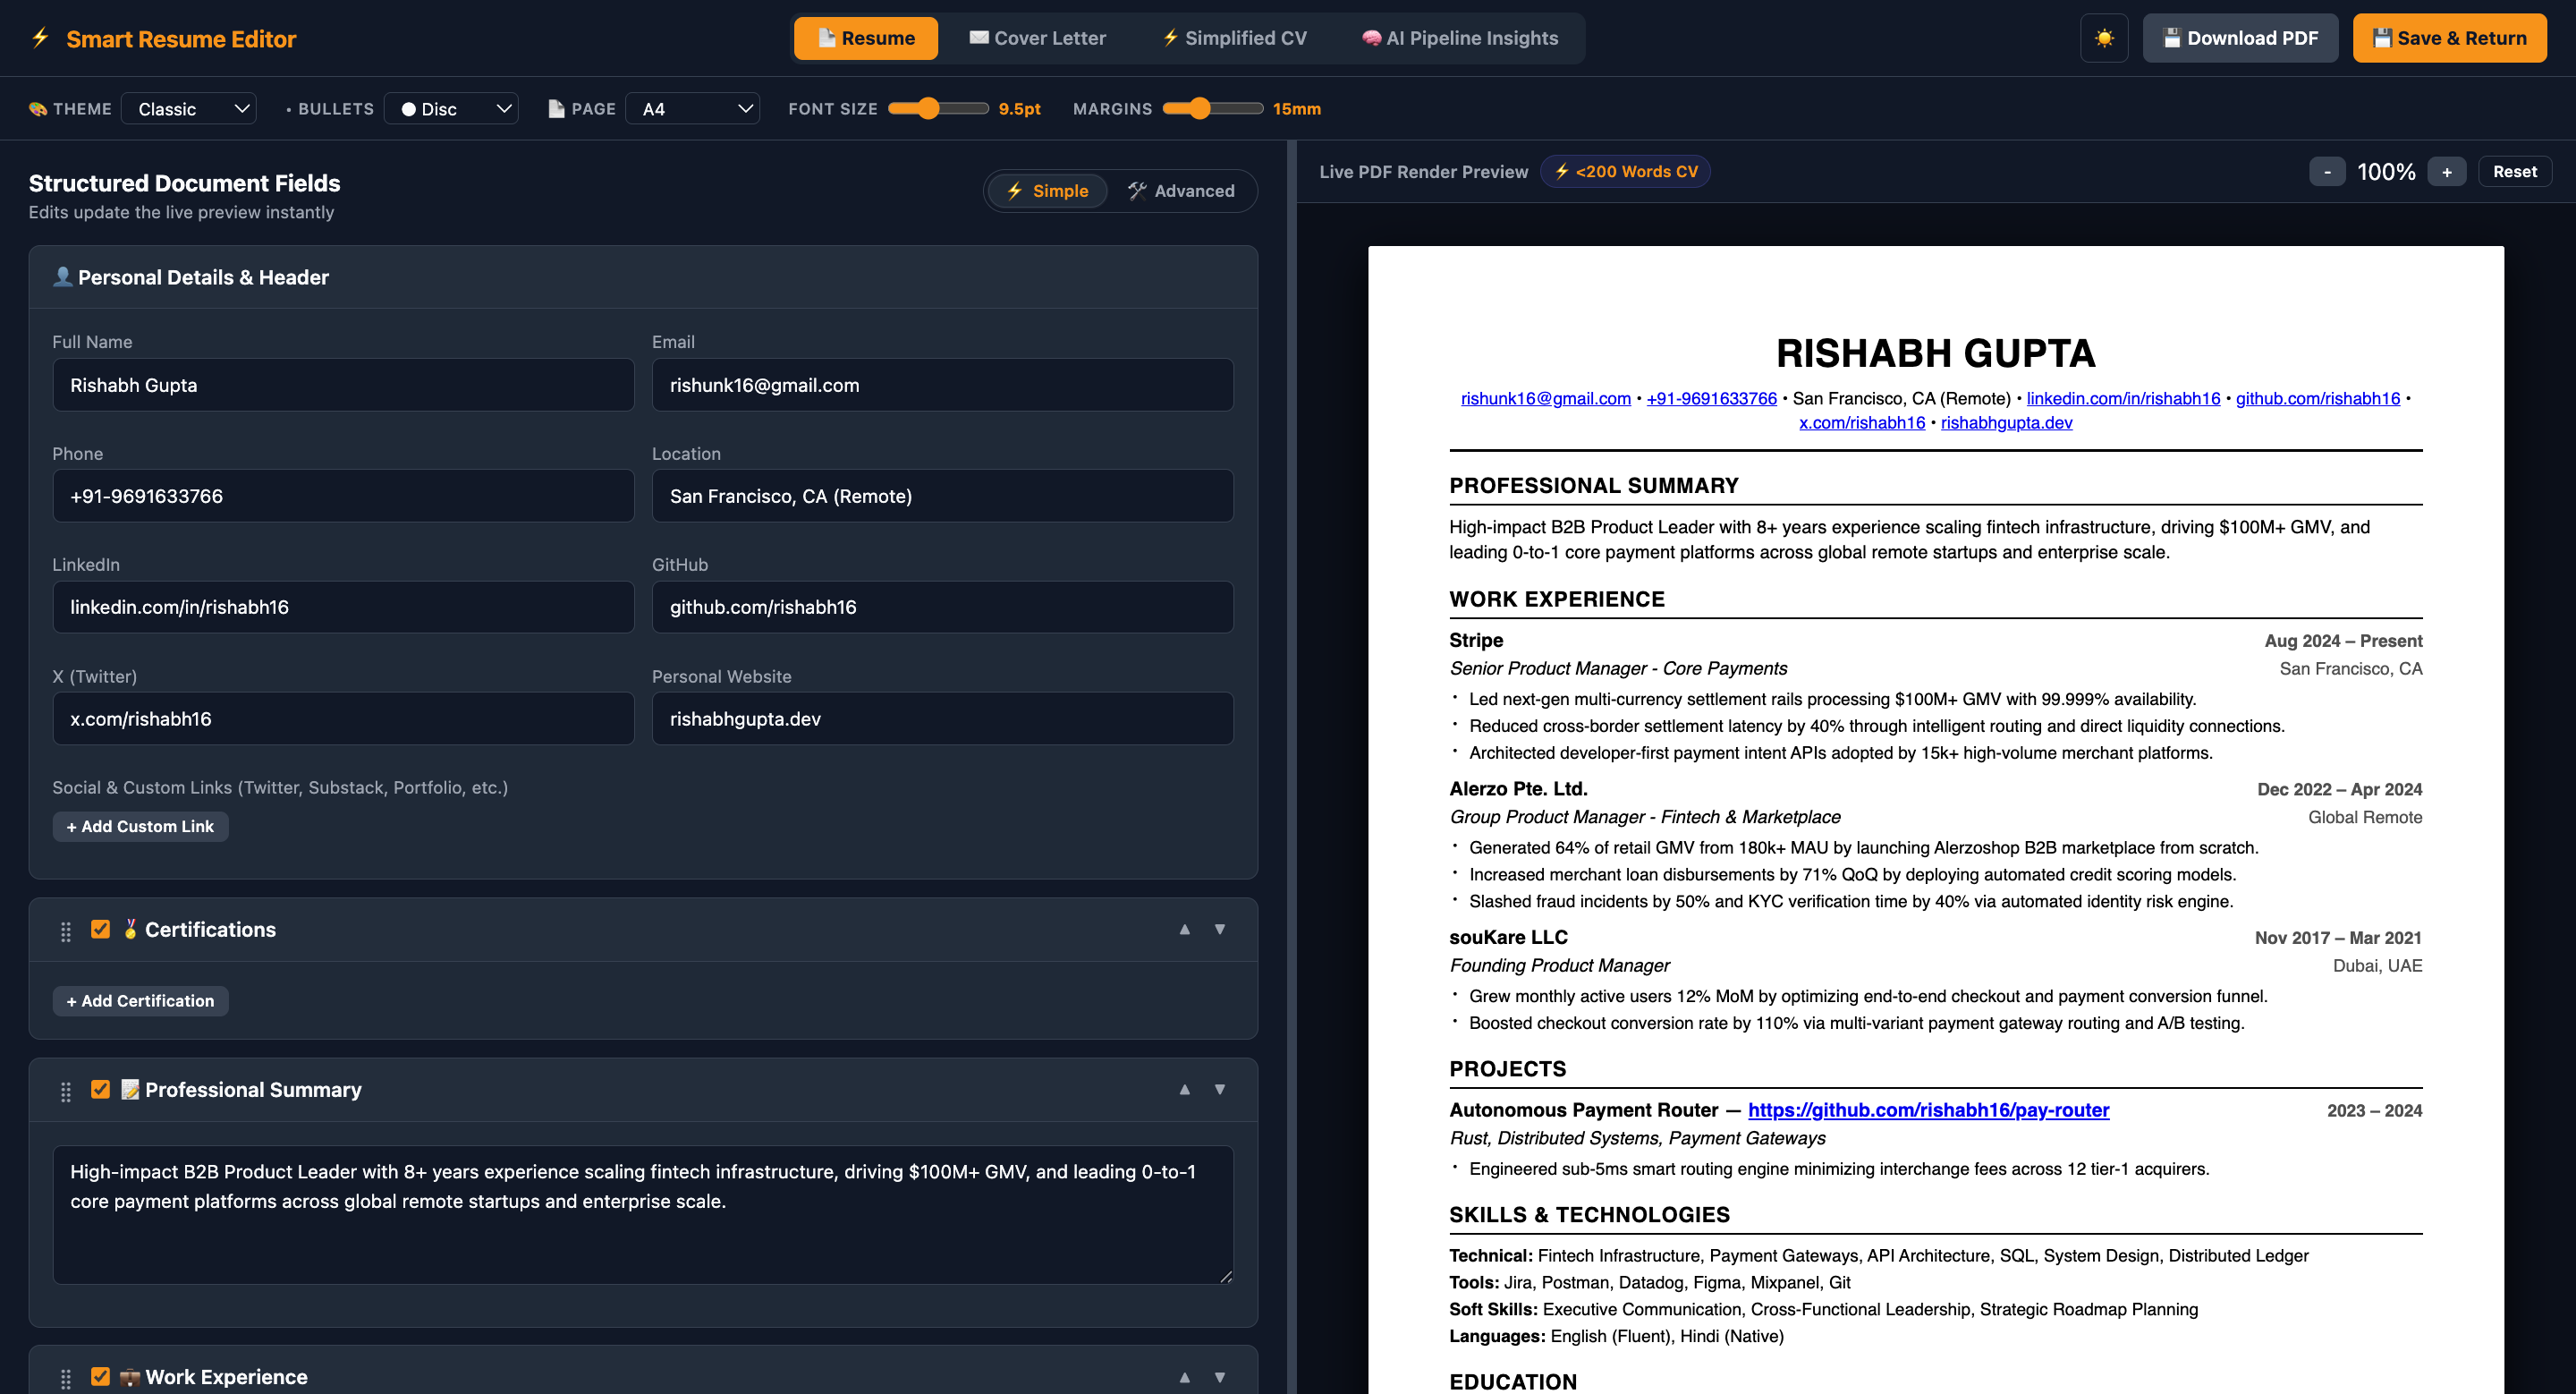Click the Professional Summary text area
The height and width of the screenshot is (1394, 2576).
(x=643, y=1215)
